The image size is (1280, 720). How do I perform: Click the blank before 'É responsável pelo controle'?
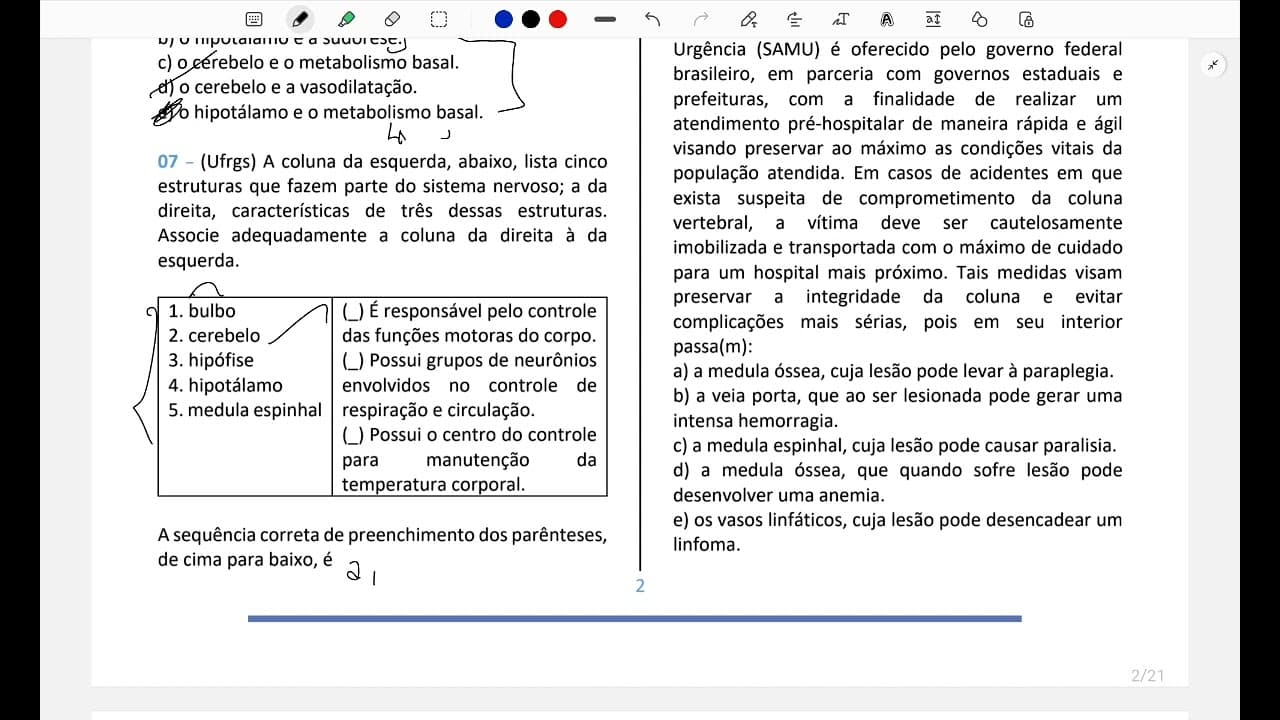coord(353,311)
